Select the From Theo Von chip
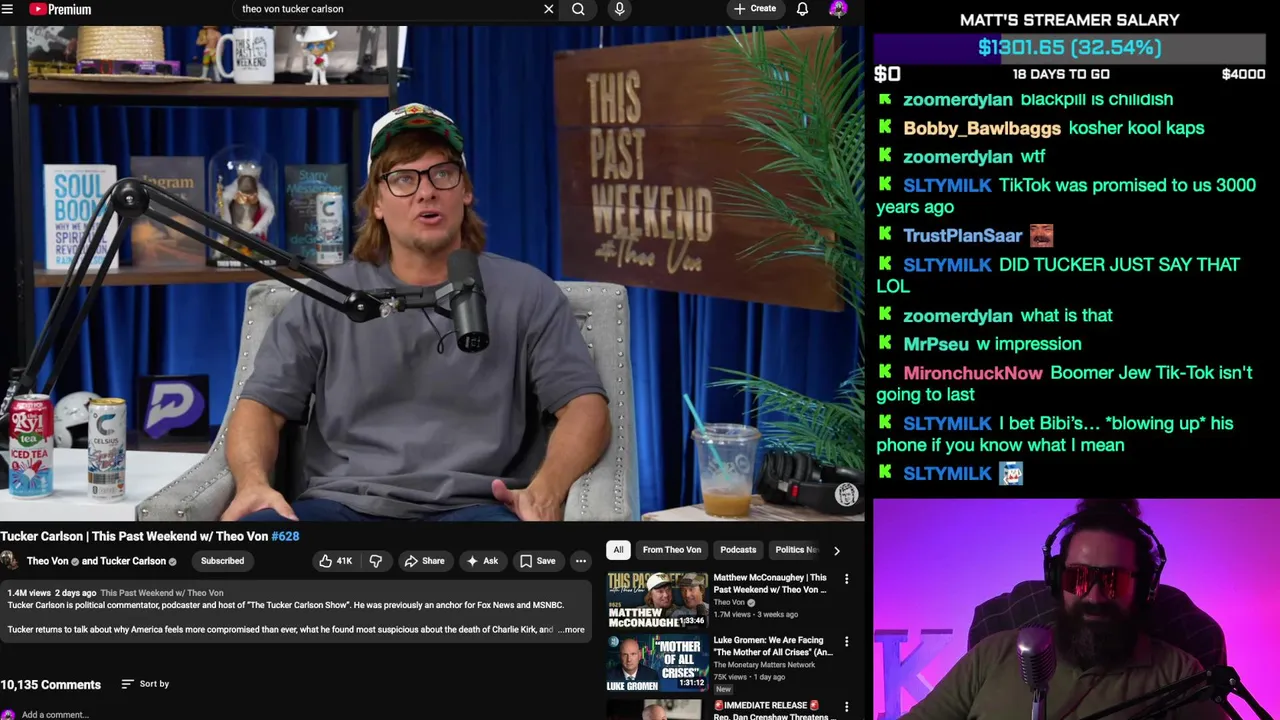Image resolution: width=1280 pixels, height=720 pixels. pyautogui.click(x=672, y=550)
